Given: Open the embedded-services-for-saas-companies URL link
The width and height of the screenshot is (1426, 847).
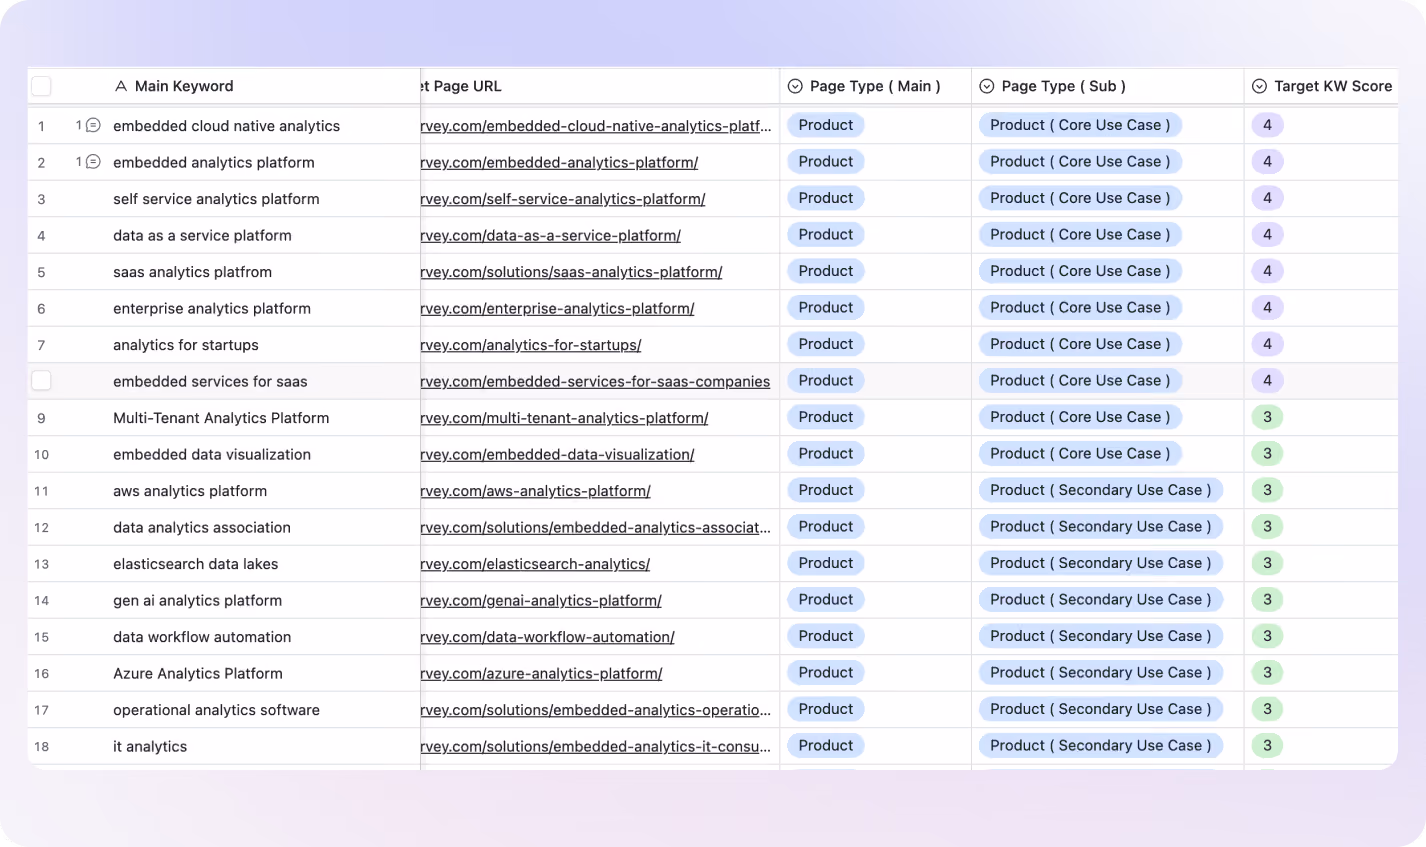Looking at the screenshot, I should coord(595,381).
